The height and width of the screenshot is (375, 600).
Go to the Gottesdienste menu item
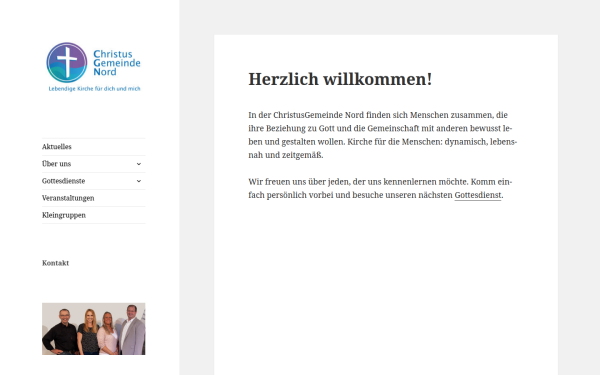(64, 181)
